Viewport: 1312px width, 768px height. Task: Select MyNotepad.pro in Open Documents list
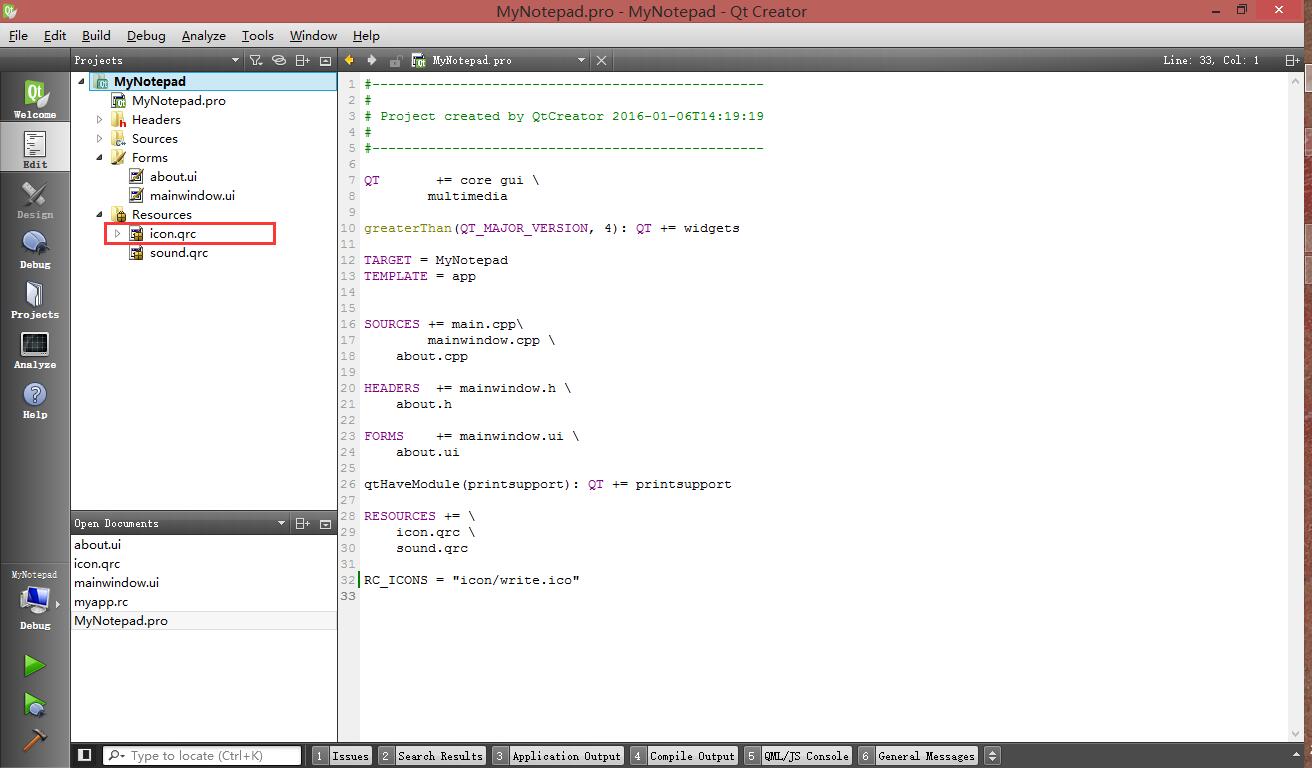pyautogui.click(x=204, y=621)
